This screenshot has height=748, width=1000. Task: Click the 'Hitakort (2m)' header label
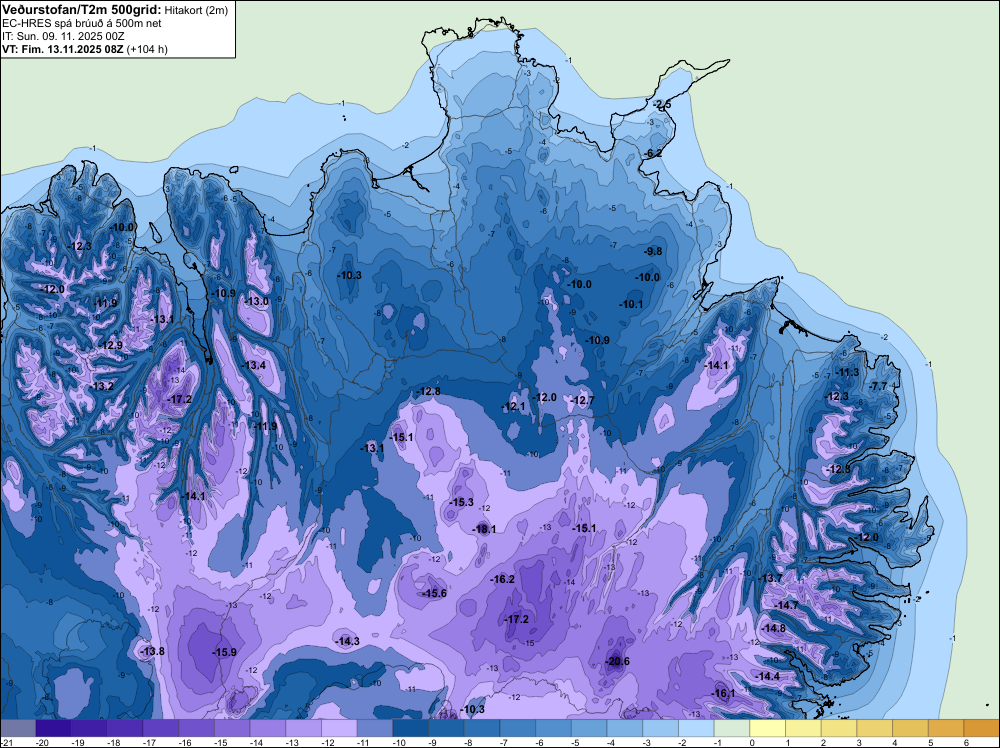click(196, 10)
